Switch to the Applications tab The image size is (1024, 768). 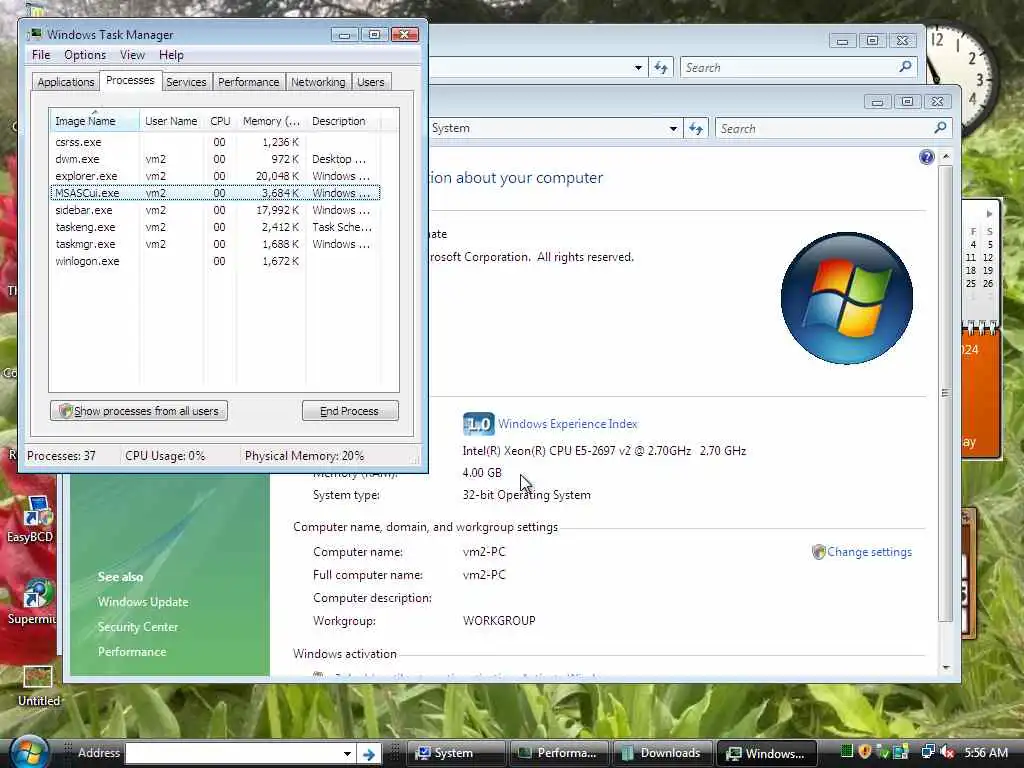point(65,82)
